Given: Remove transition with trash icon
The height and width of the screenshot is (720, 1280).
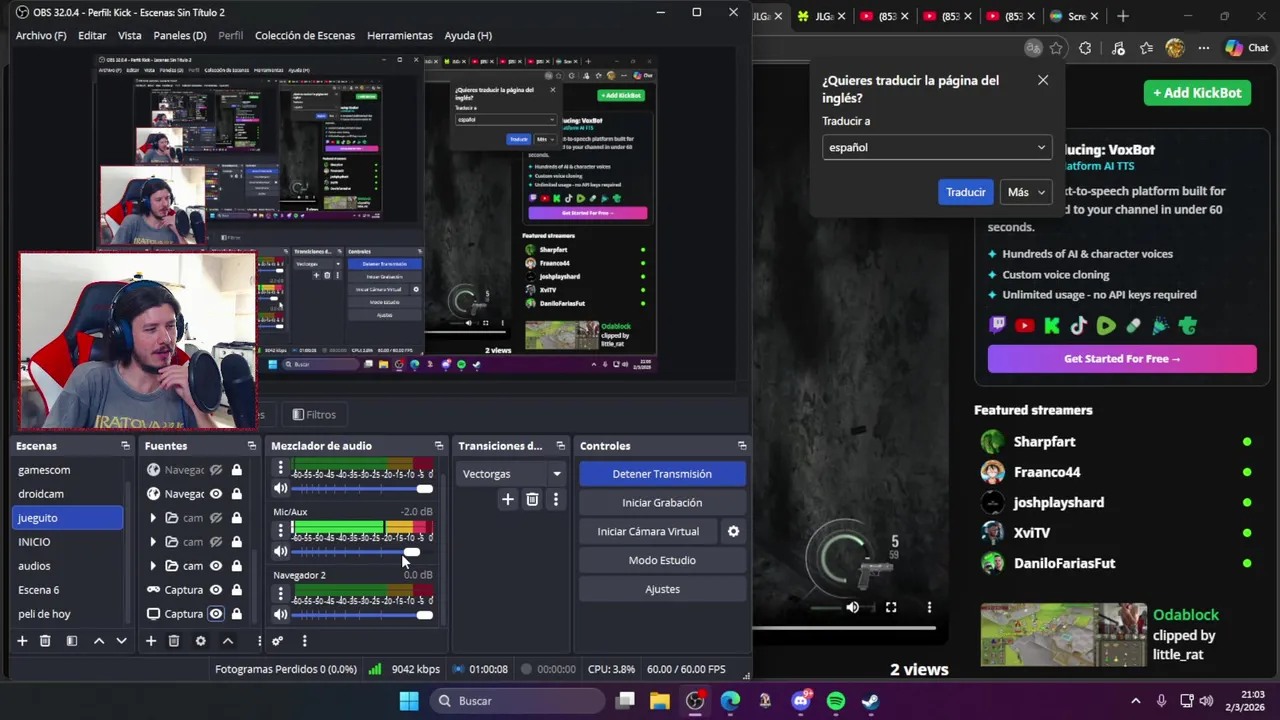Looking at the screenshot, I should tap(532, 499).
